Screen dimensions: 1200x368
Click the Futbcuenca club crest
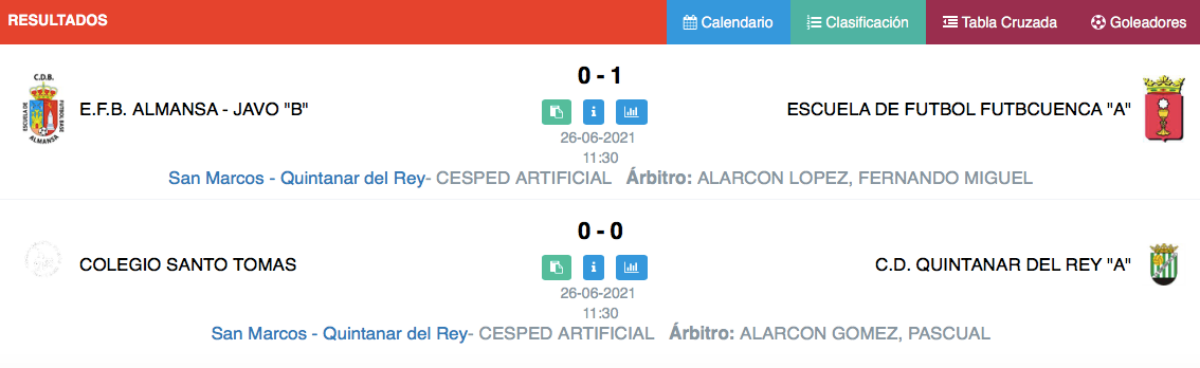[1164, 109]
